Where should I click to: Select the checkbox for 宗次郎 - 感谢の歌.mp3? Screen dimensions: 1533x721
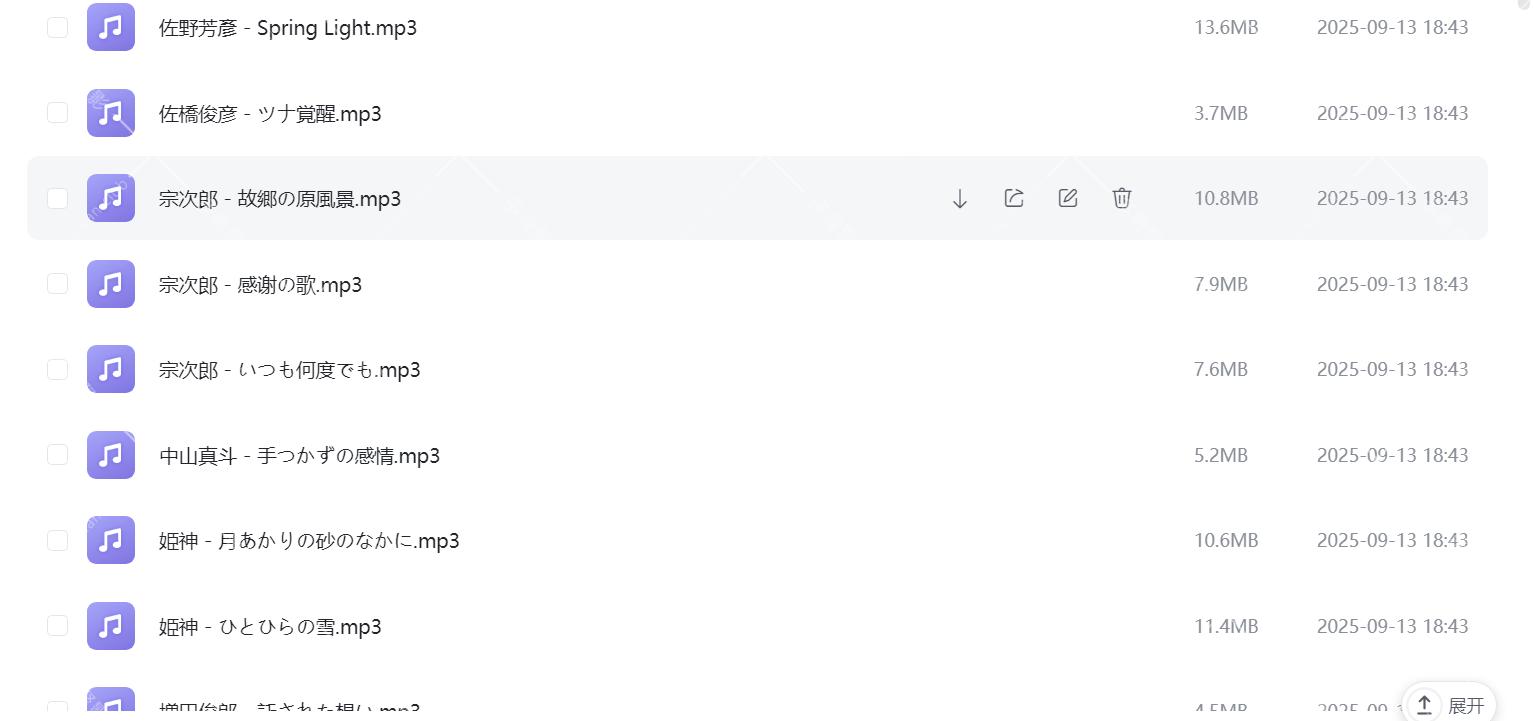pos(57,284)
